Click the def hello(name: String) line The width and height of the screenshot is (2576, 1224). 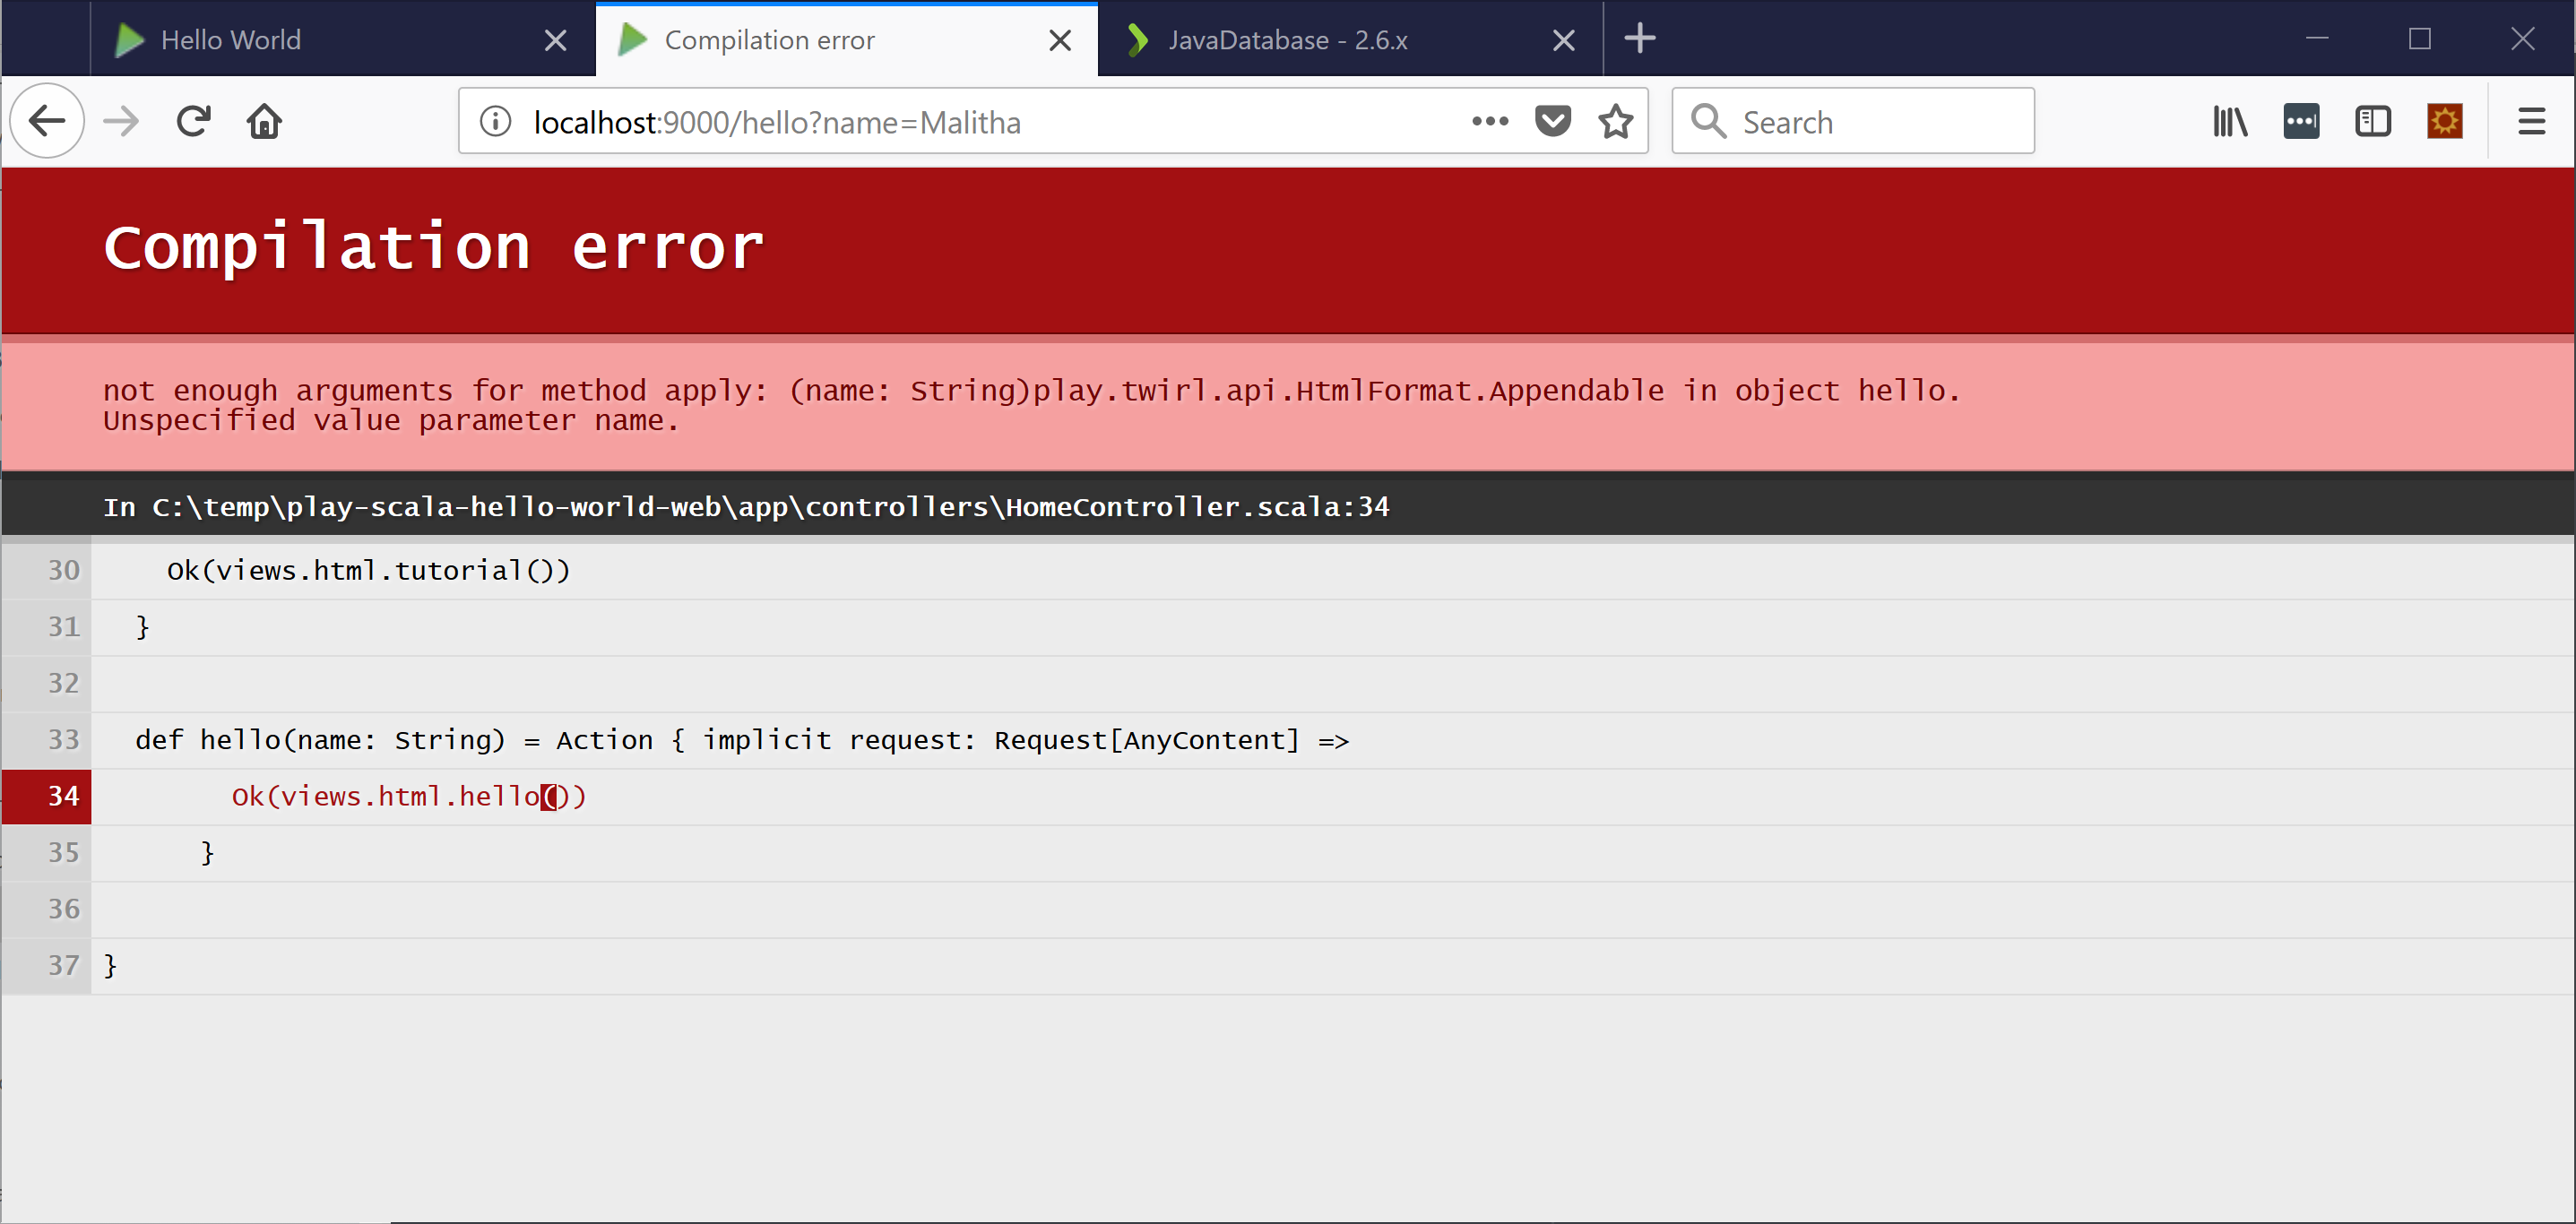[x=742, y=740]
